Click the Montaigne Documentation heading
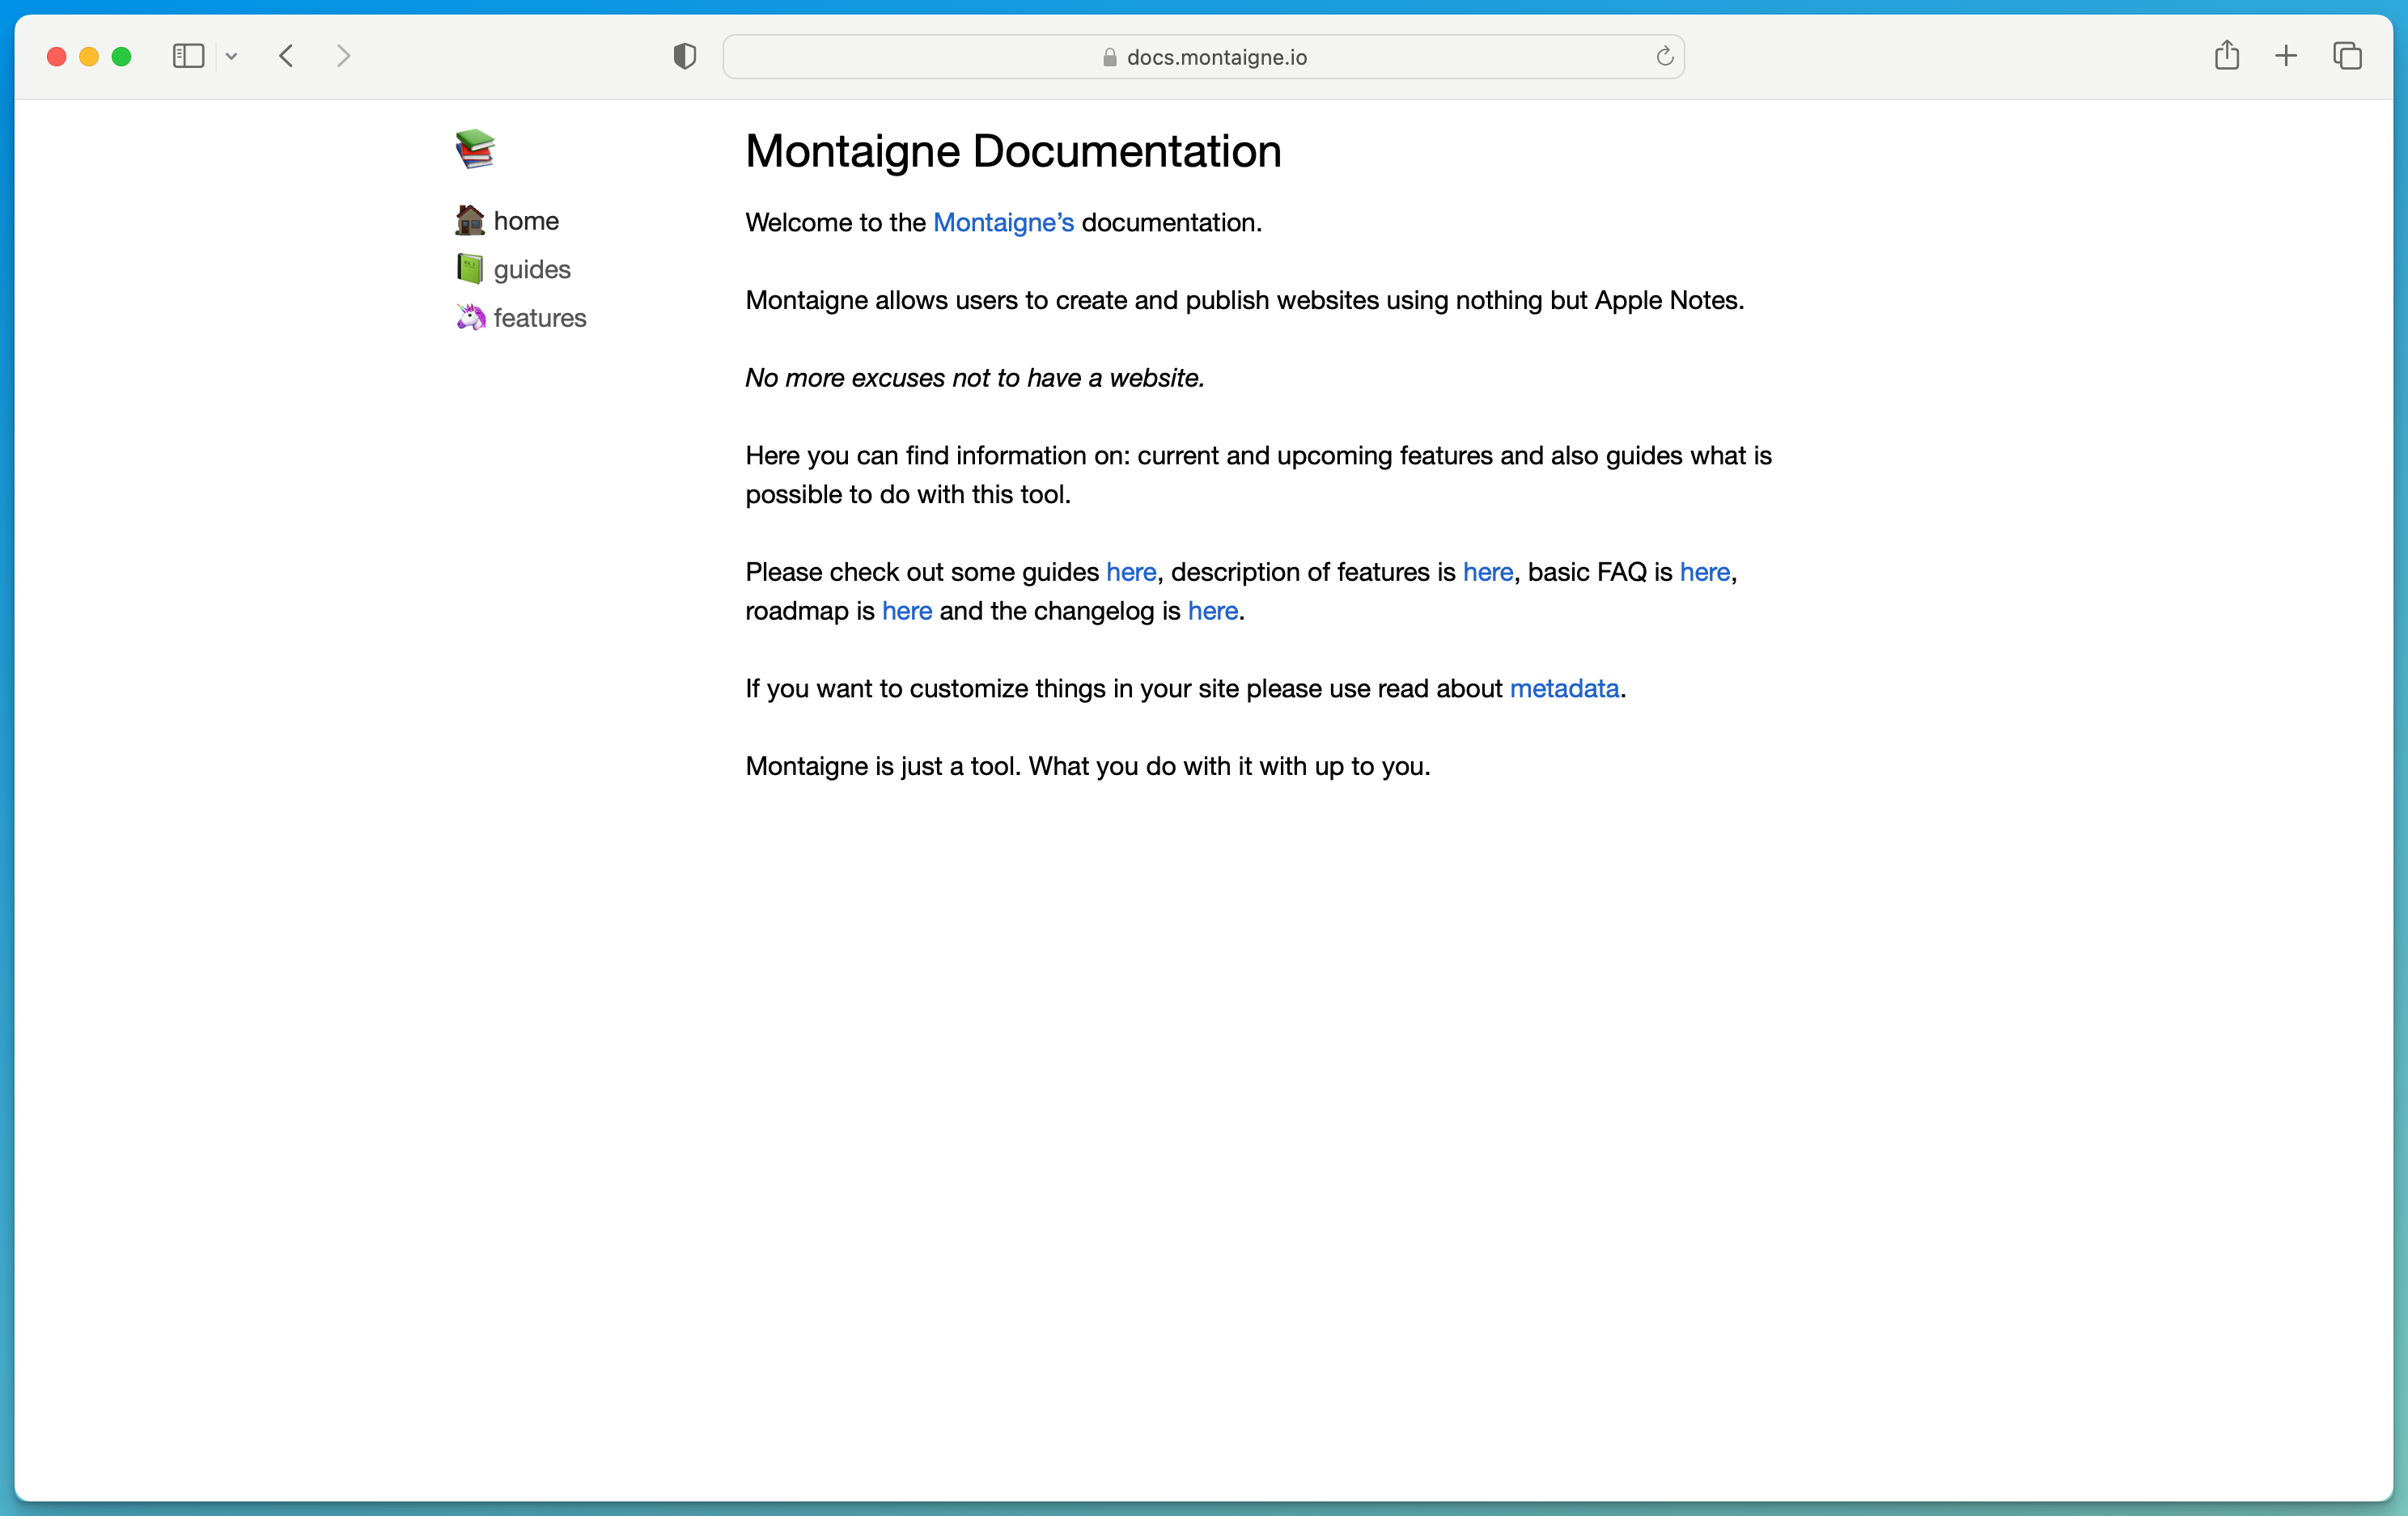Viewport: 2408px width, 1516px height. click(1013, 151)
